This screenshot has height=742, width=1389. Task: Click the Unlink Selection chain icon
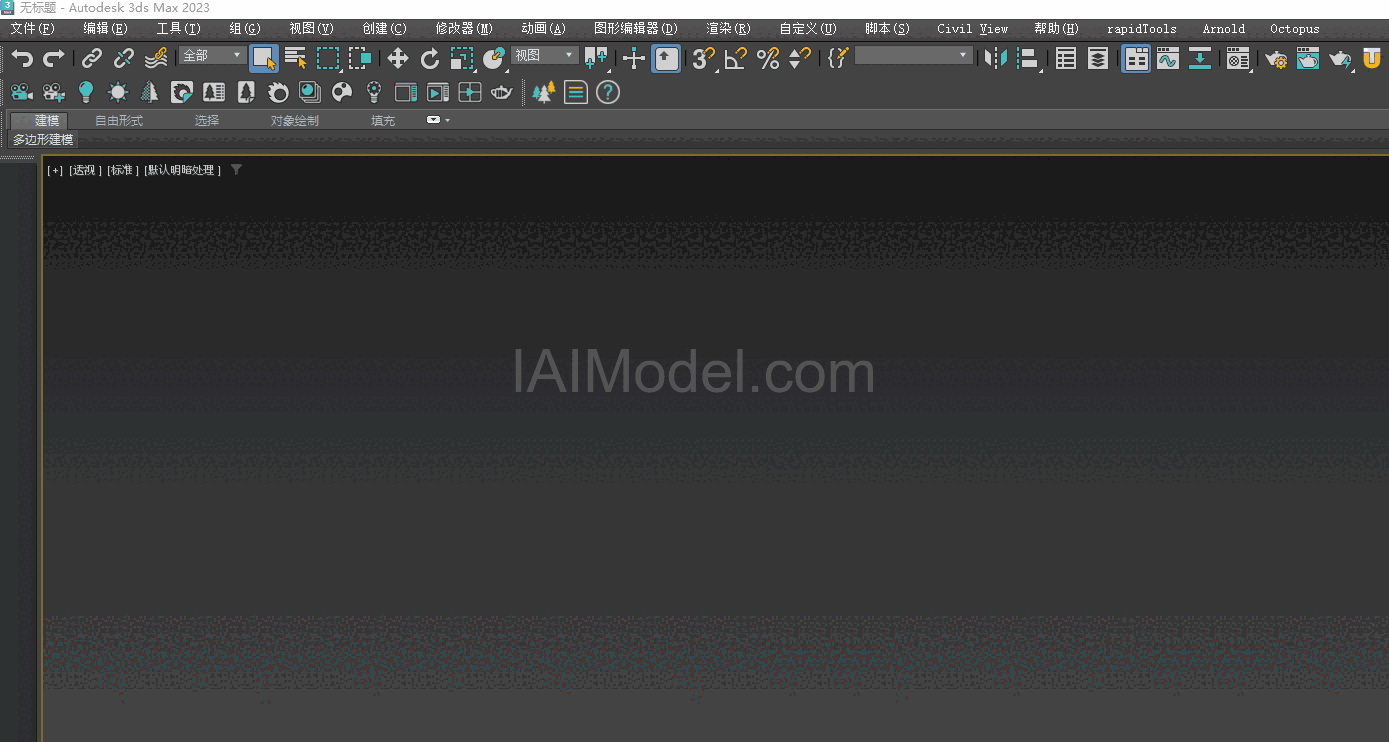(124, 58)
